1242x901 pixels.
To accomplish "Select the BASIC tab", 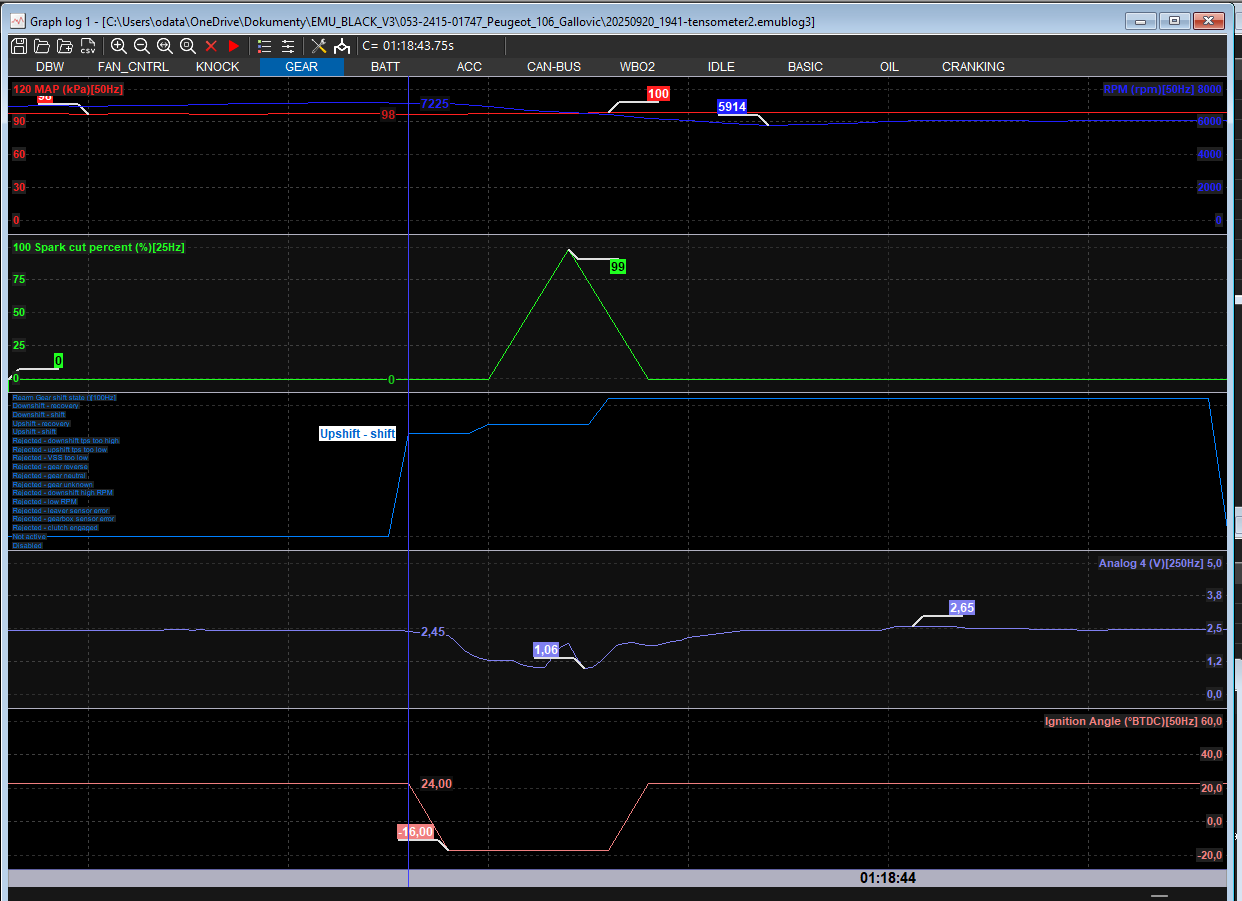I will (805, 67).
